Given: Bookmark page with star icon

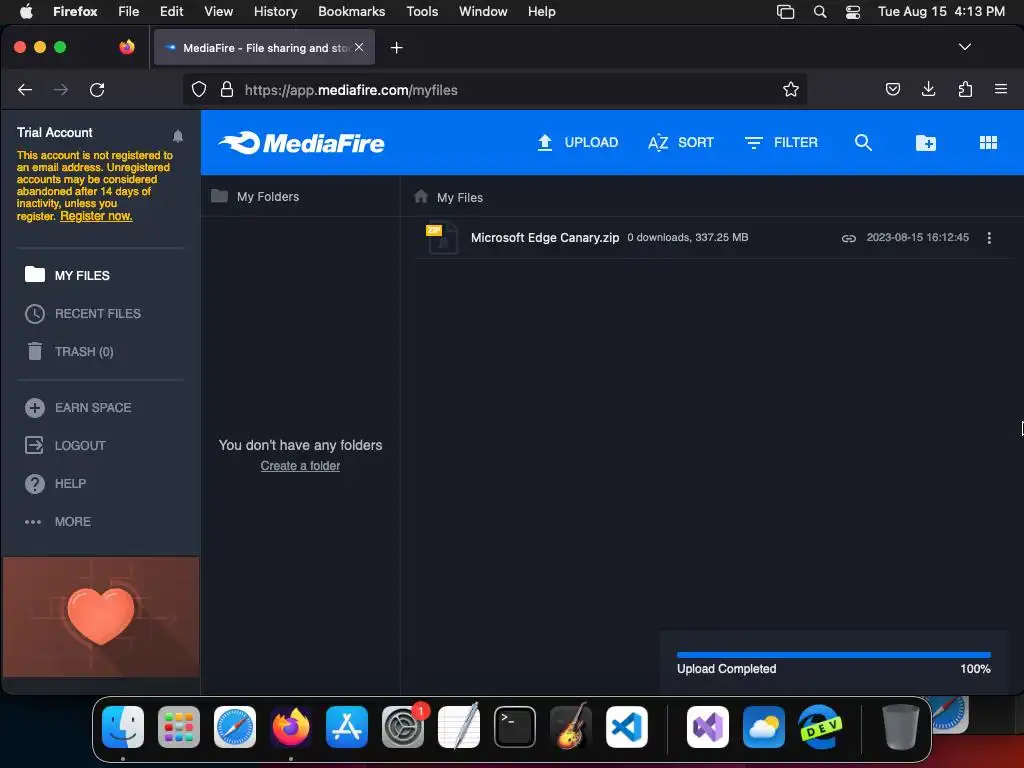Looking at the screenshot, I should 791,89.
